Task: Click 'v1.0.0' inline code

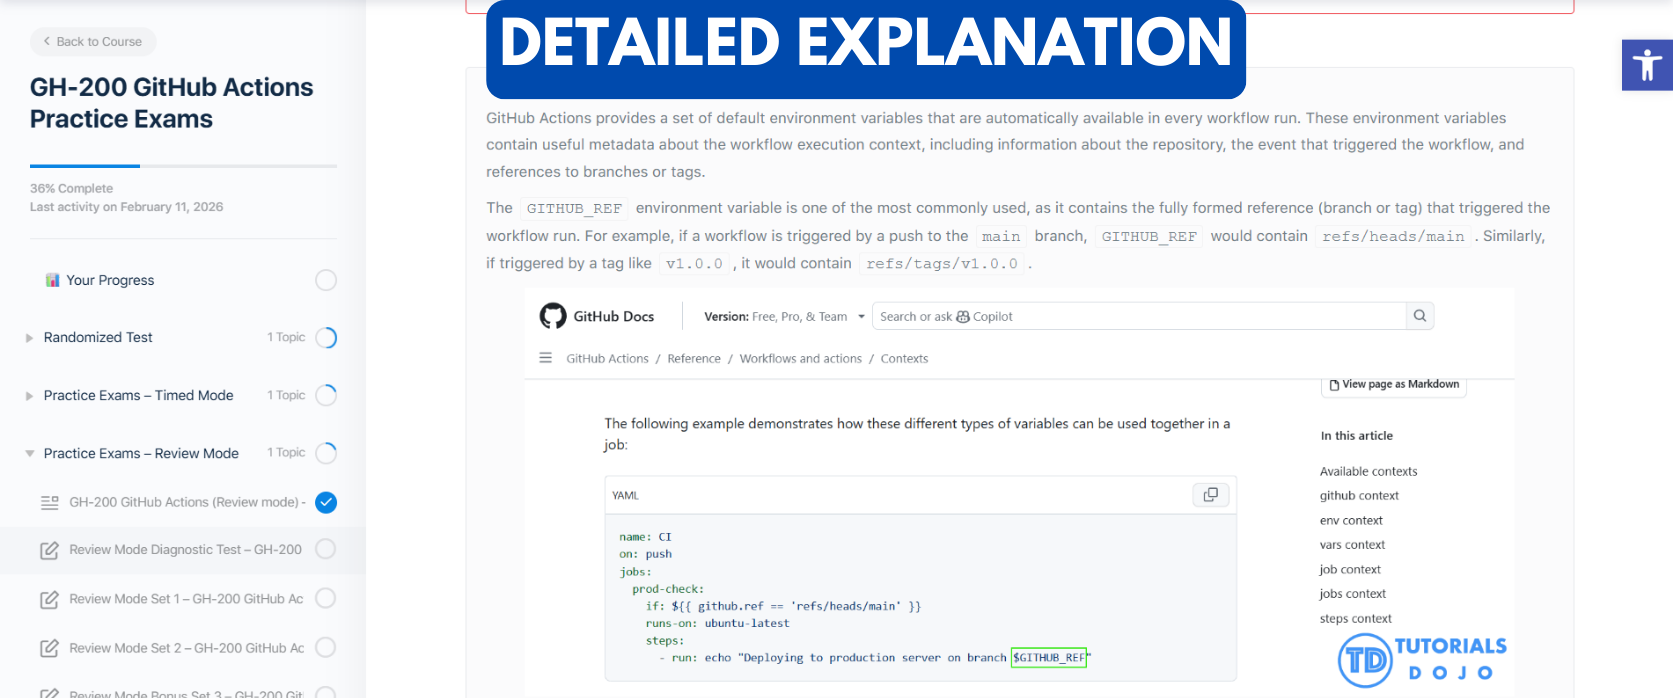Action: (694, 264)
